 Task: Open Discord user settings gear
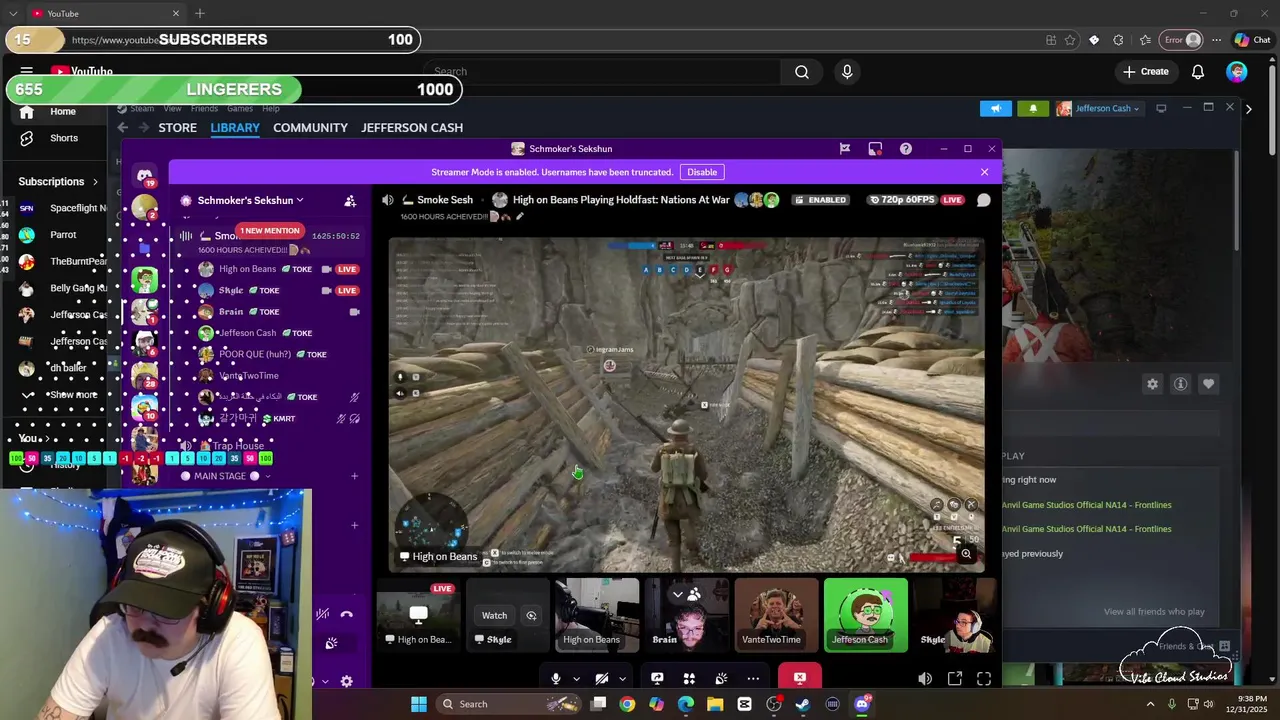point(346,681)
